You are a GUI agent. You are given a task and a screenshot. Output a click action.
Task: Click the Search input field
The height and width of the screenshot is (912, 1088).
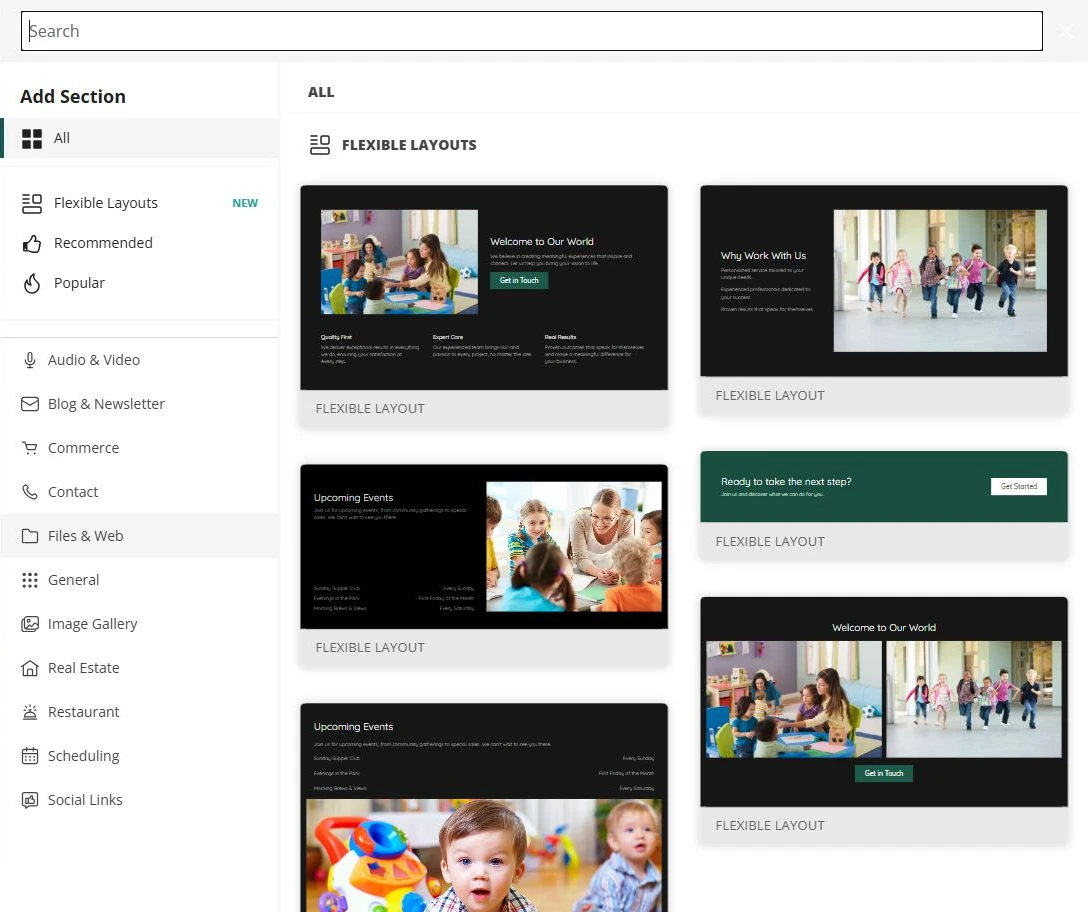532,31
